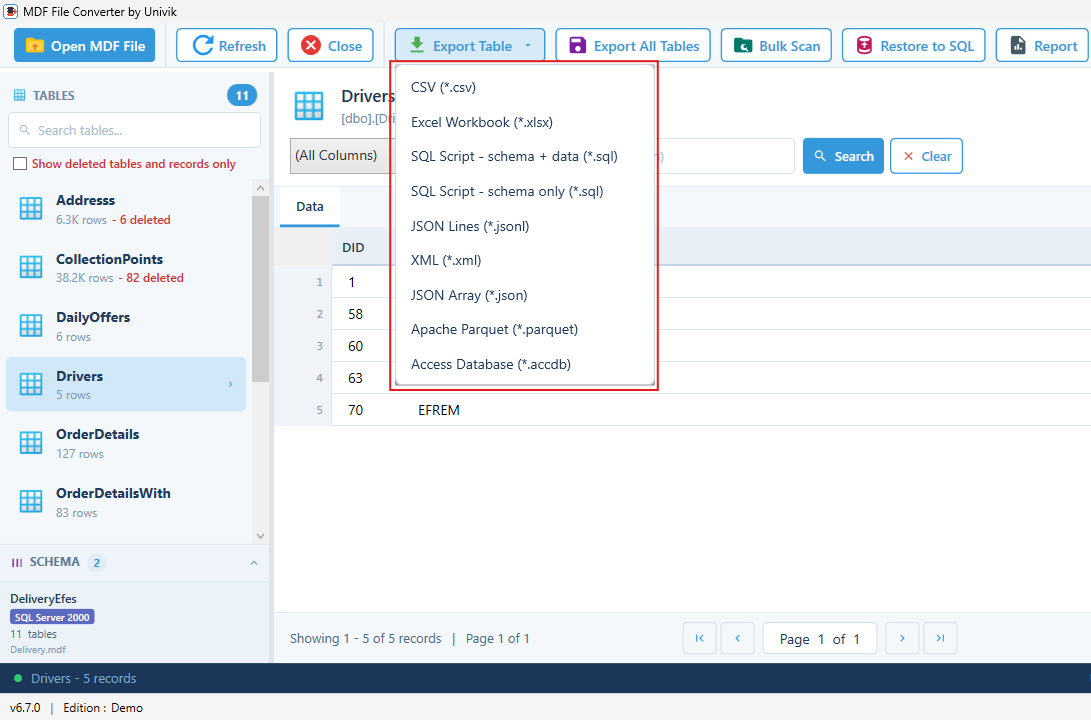
Task: Click the table icon next to OrderDetailsWith
Action: tap(31, 502)
